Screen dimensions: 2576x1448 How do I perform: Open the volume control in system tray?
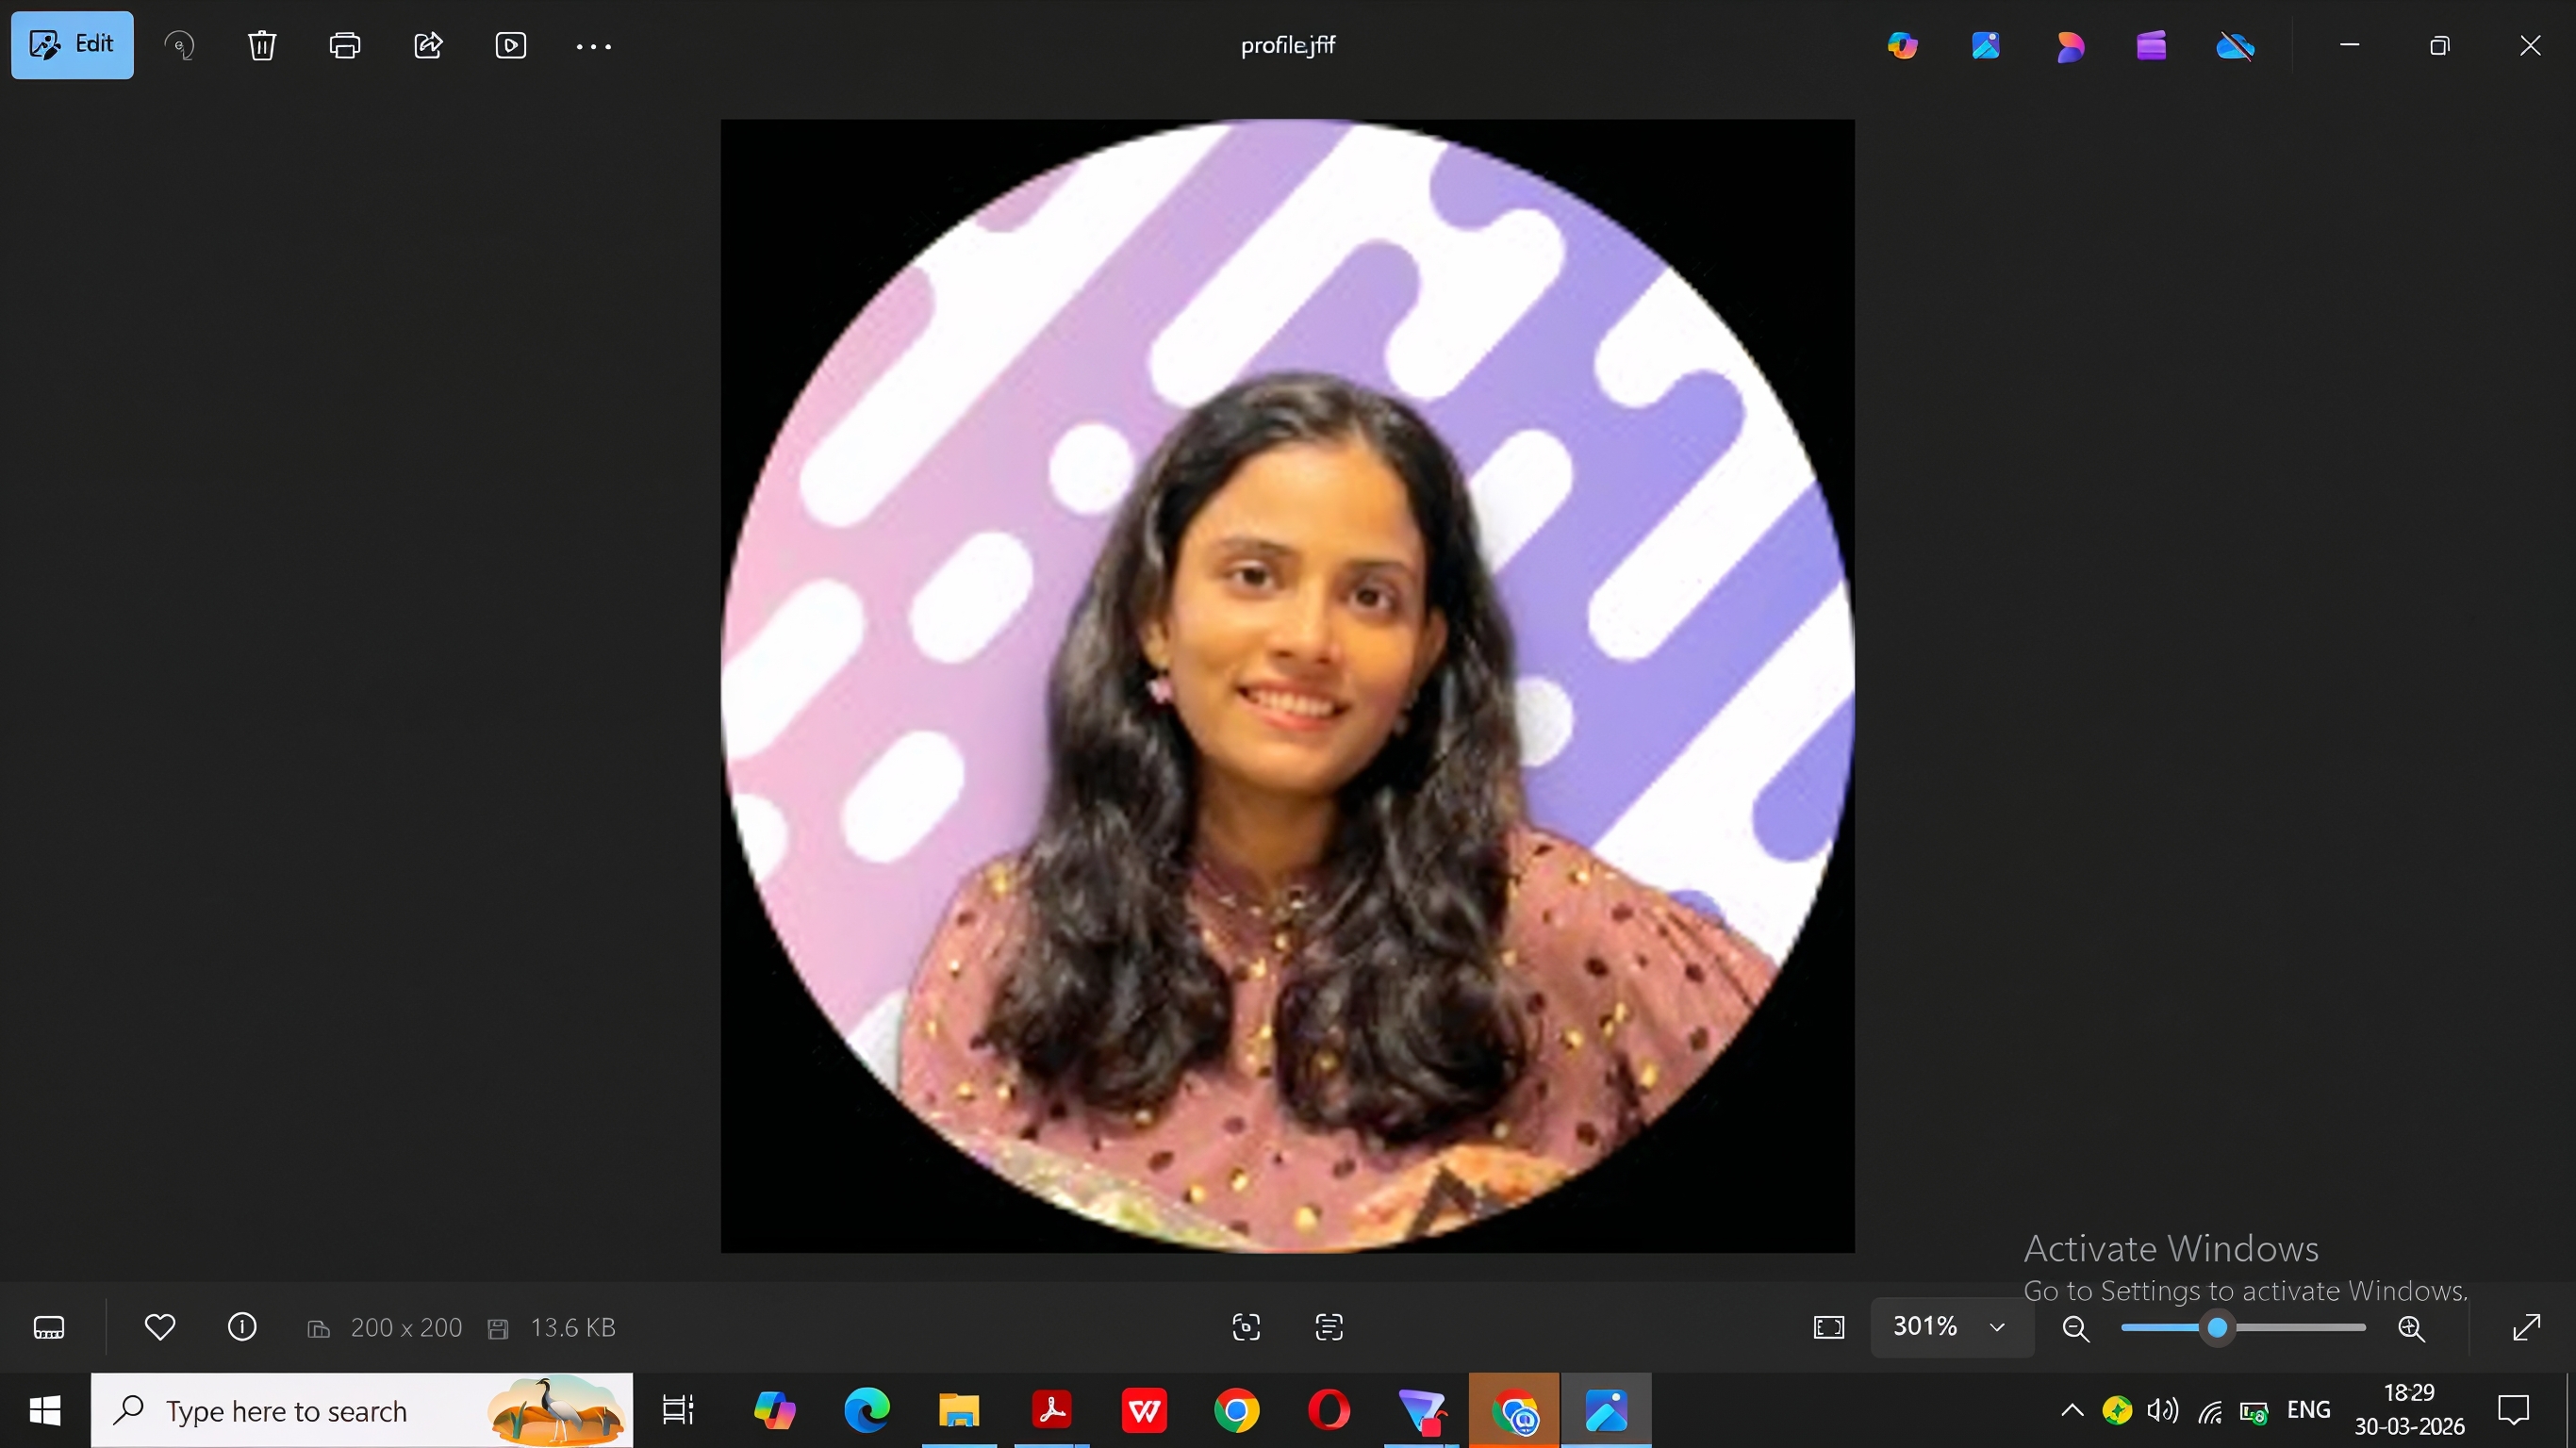(2163, 1411)
